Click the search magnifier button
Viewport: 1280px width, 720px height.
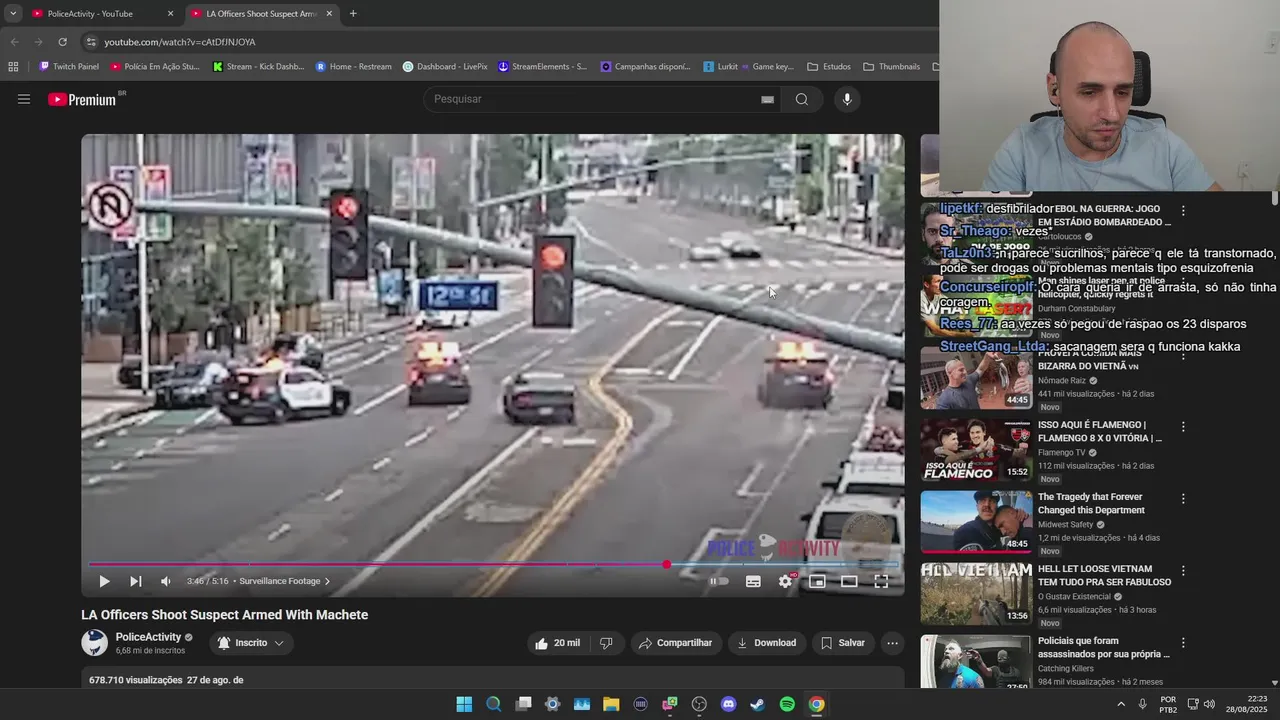point(802,99)
